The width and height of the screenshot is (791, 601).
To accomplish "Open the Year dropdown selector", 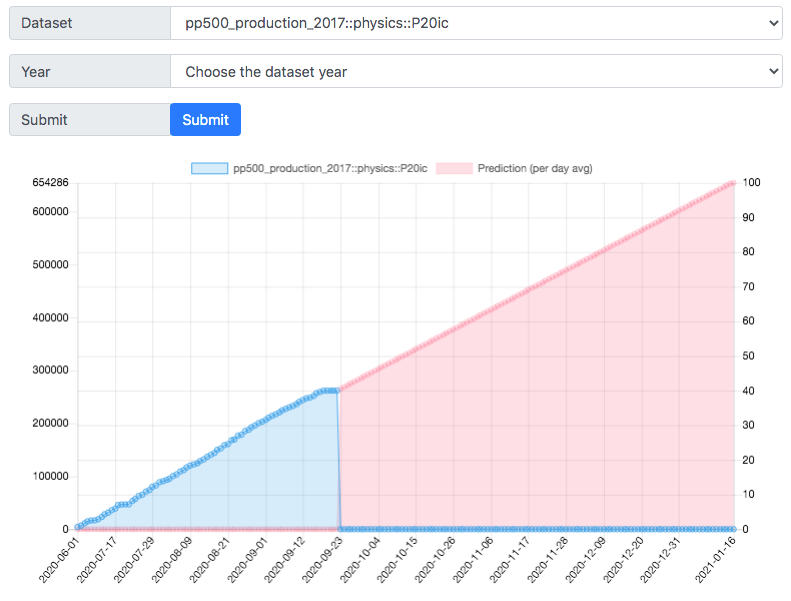I will pyautogui.click(x=476, y=71).
